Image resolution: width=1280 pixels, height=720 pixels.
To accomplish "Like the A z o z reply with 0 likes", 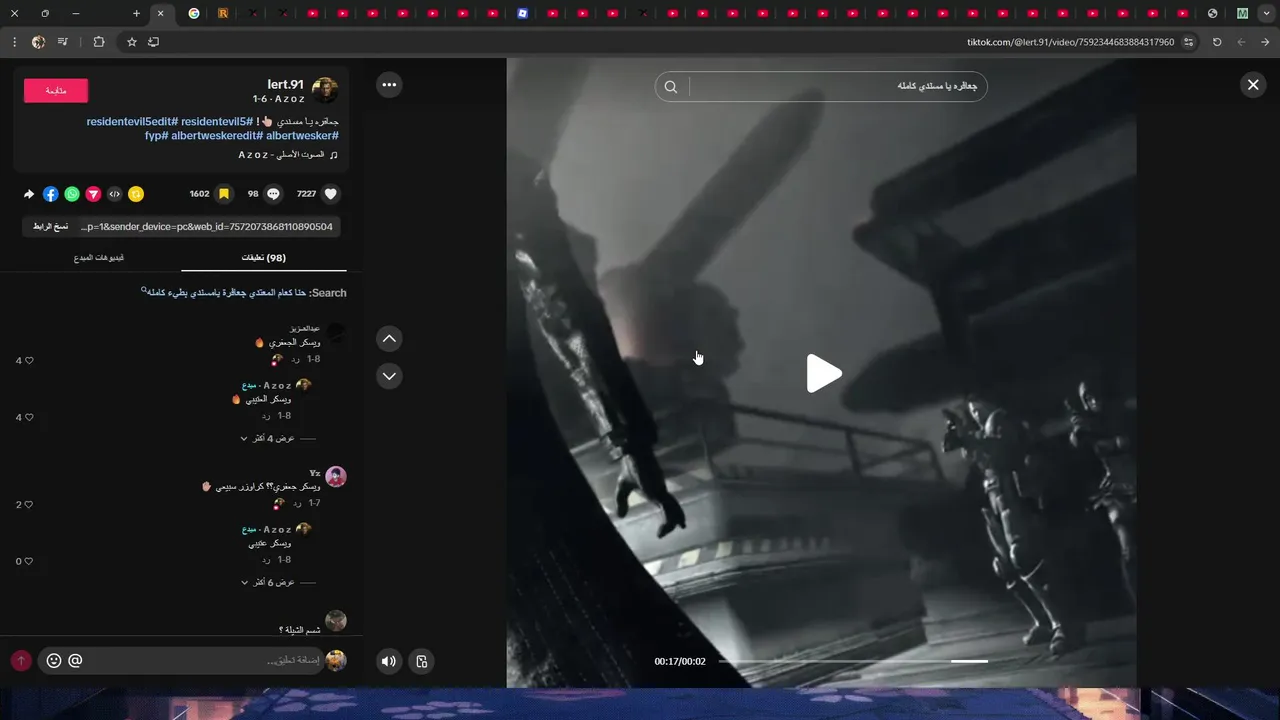I will point(29,561).
